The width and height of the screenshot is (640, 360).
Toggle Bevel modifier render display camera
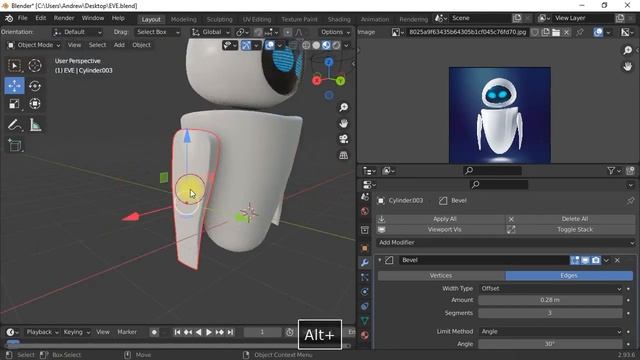point(596,260)
